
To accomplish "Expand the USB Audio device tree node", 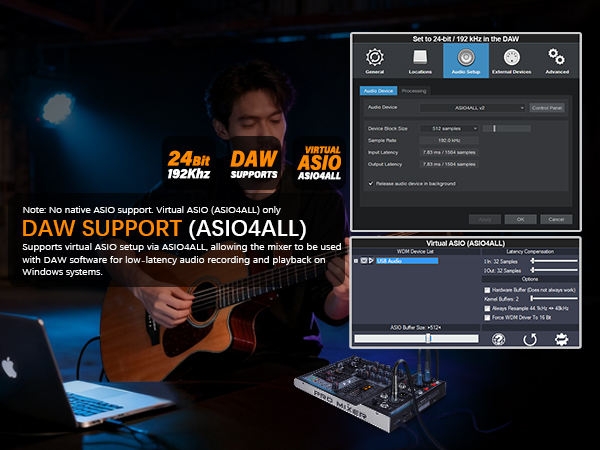I will pyautogui.click(x=356, y=261).
